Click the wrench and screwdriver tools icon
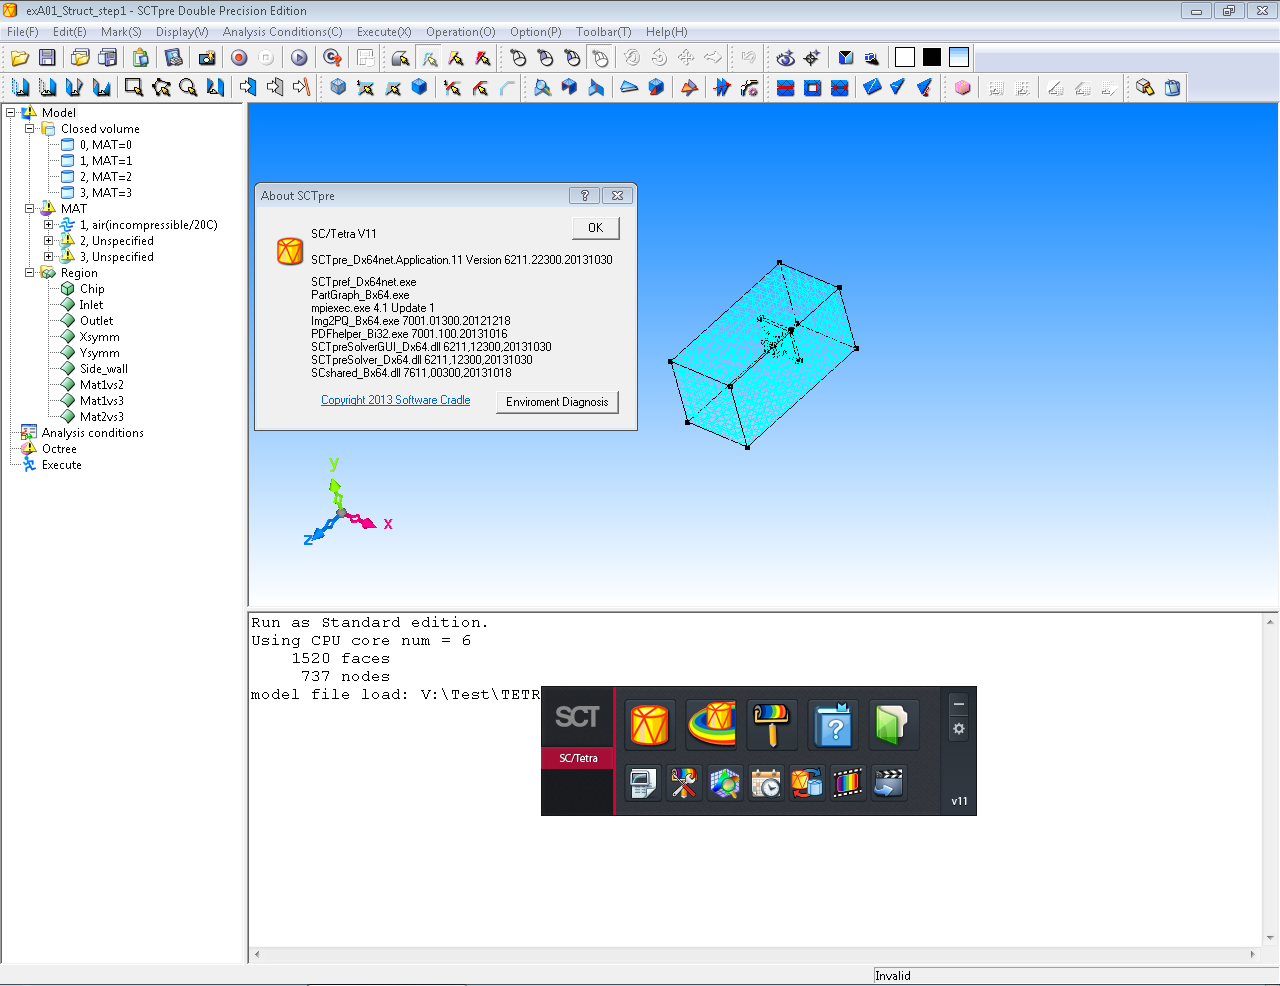 684,783
